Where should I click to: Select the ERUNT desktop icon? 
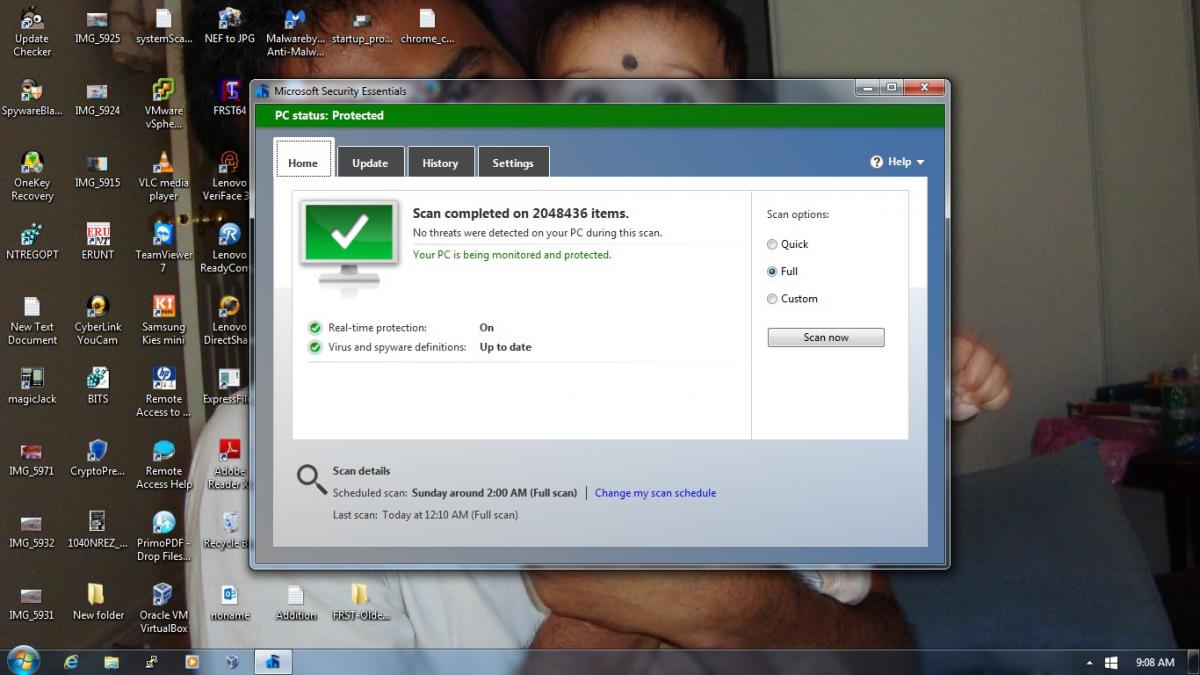pos(98,241)
